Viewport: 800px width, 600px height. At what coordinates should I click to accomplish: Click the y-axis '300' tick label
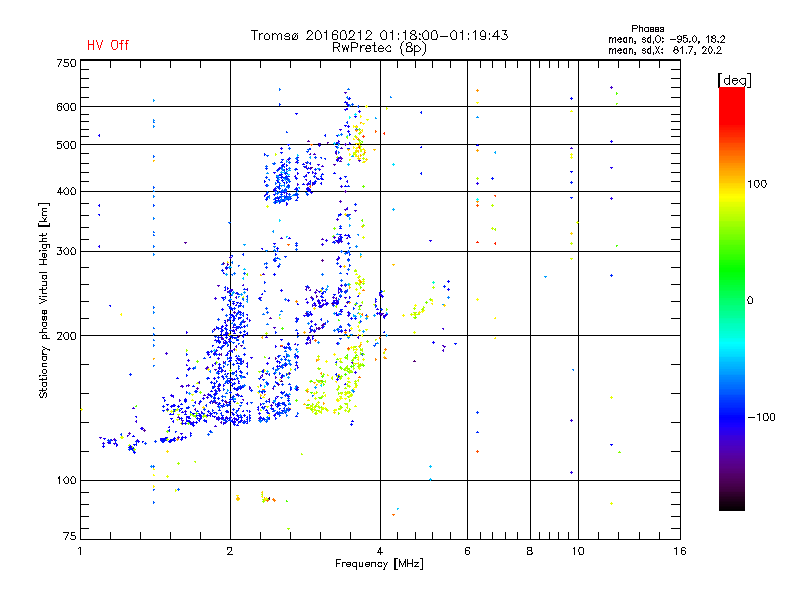coord(66,251)
